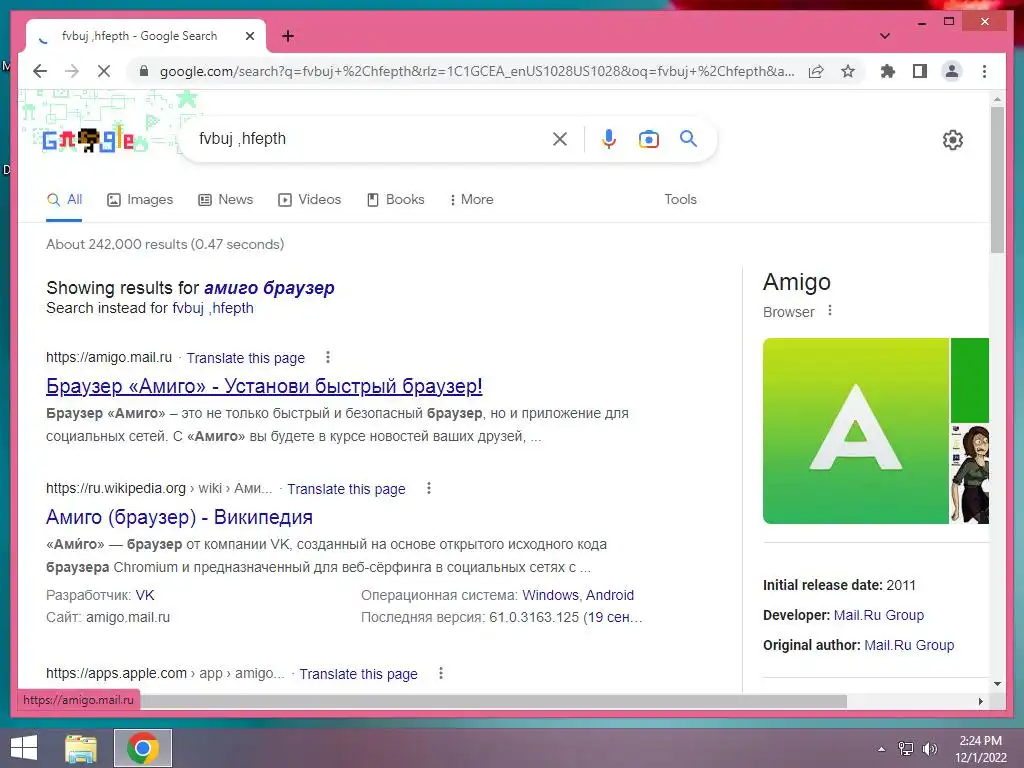Open Chrome three-dot menu

[x=984, y=71]
